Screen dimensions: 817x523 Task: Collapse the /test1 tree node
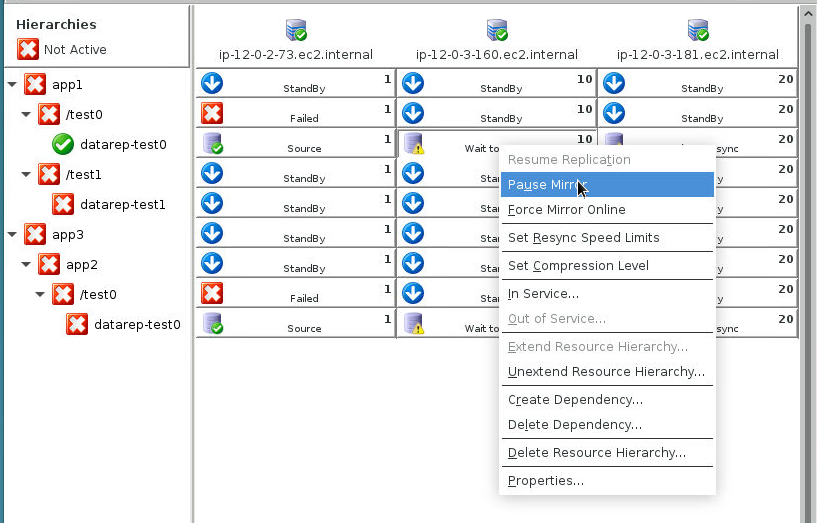(x=25, y=175)
